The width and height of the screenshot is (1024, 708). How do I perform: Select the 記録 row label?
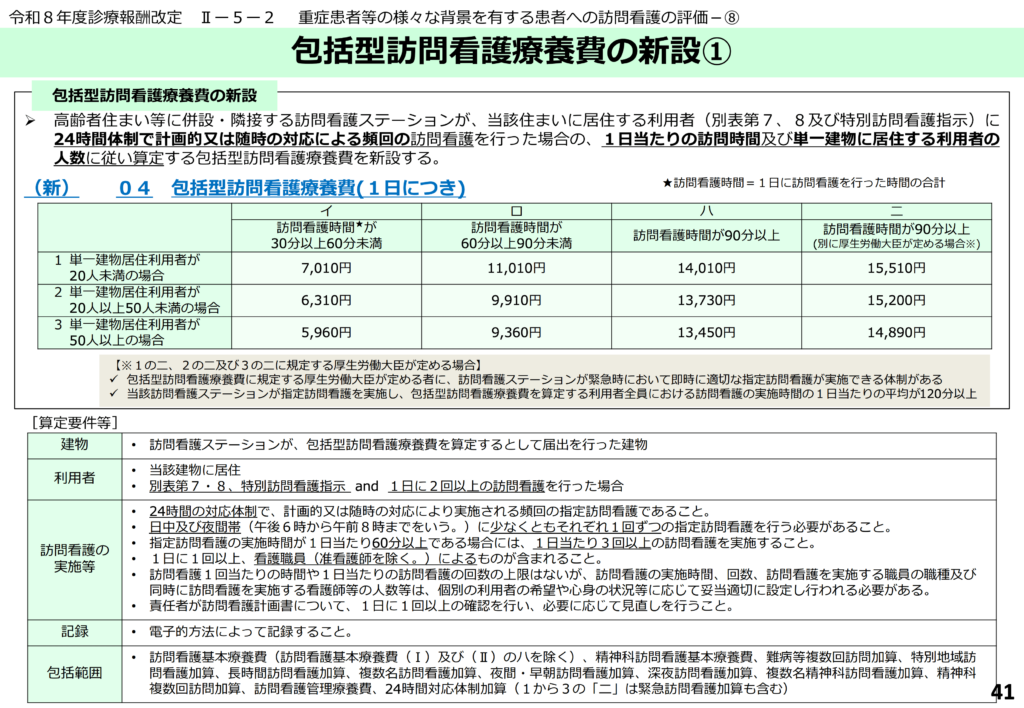(75, 631)
